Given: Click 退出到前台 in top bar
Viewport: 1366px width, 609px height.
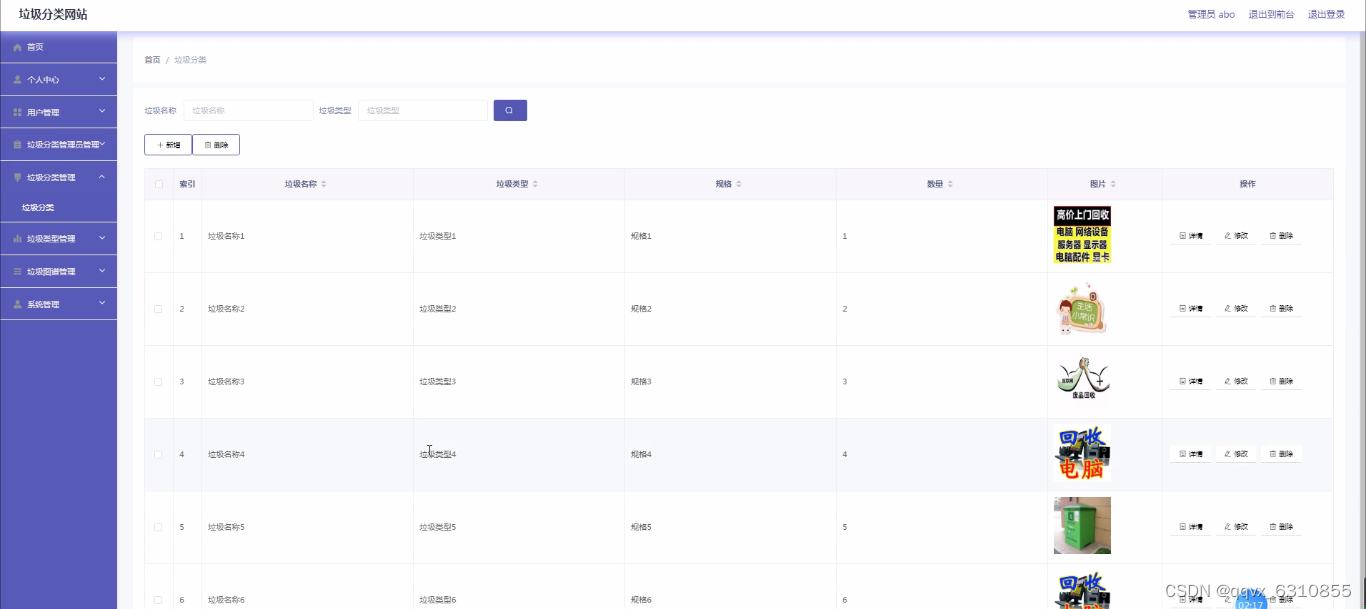Looking at the screenshot, I should (x=1271, y=15).
